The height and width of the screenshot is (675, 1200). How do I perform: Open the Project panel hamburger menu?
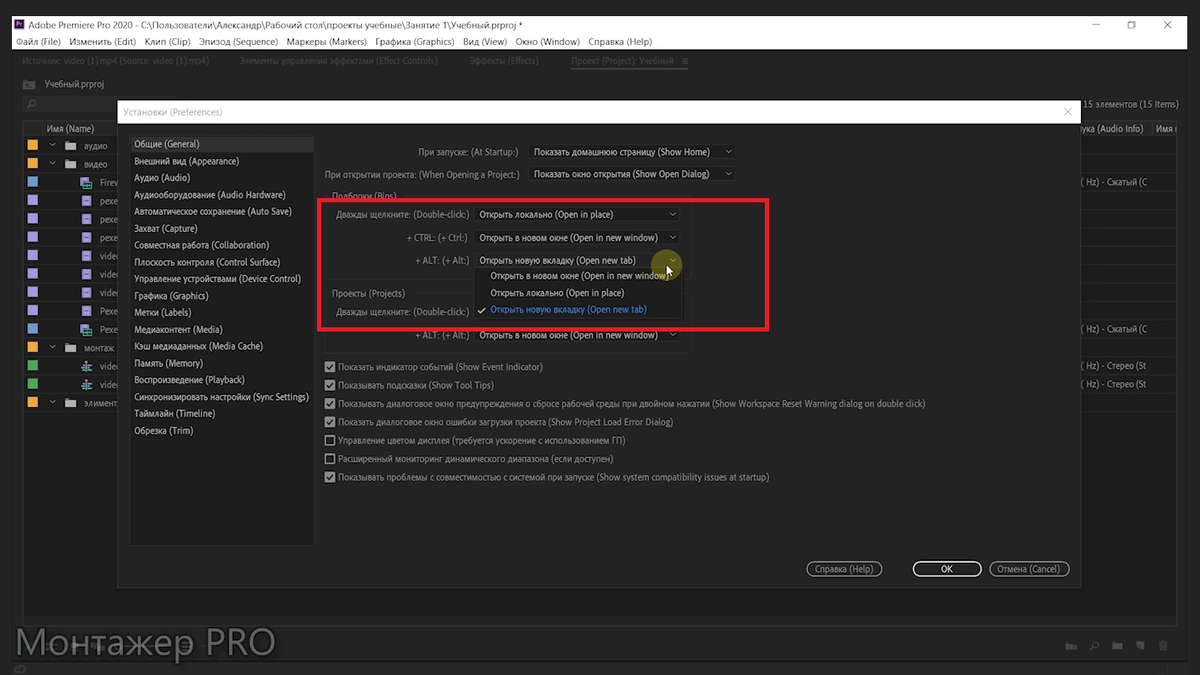click(685, 61)
